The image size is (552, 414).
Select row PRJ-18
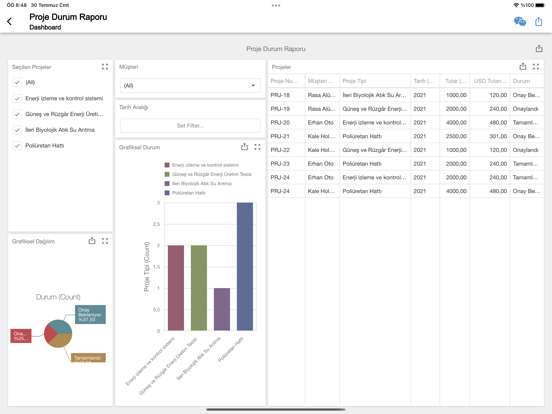(406, 95)
